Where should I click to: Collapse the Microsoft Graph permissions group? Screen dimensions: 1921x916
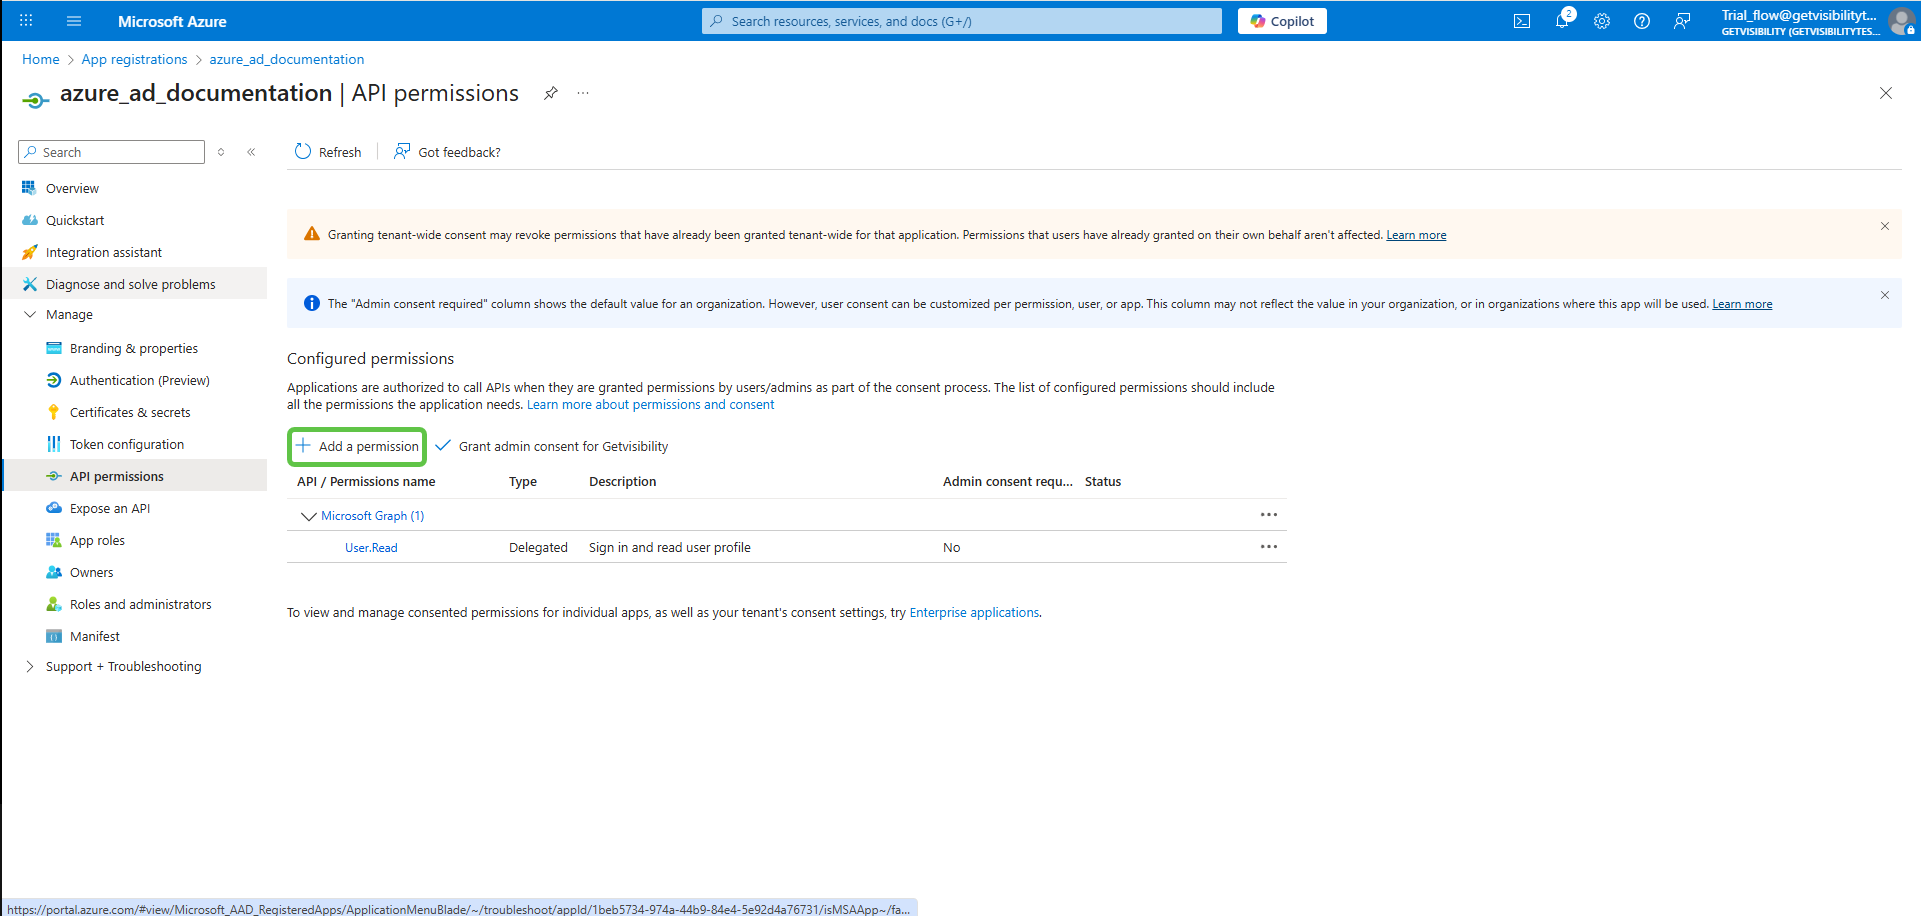coord(308,516)
